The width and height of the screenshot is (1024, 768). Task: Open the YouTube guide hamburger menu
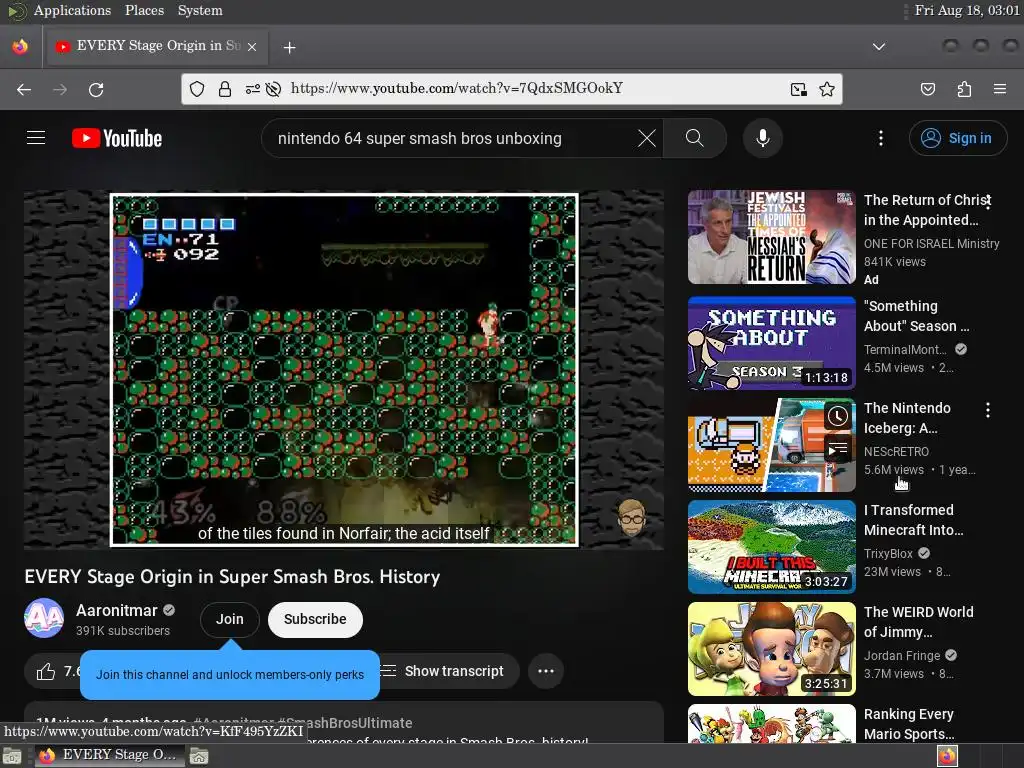[x=36, y=138]
